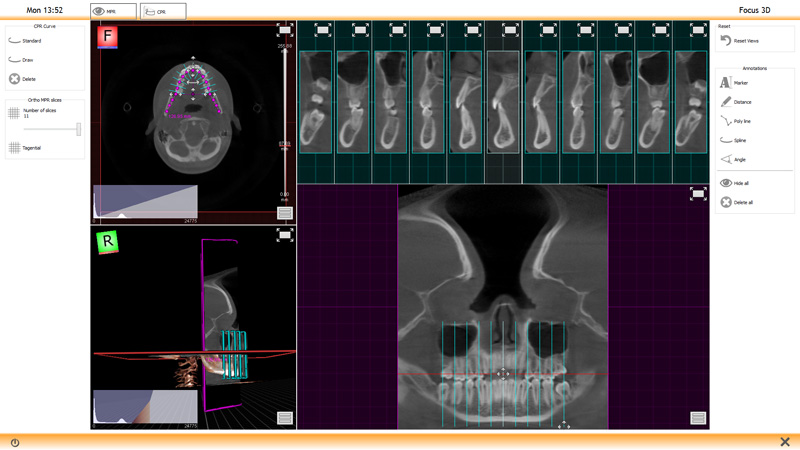Expand the panoramic view to fullscreen
Image resolution: width=800 pixels, height=450 pixels.
(698, 194)
